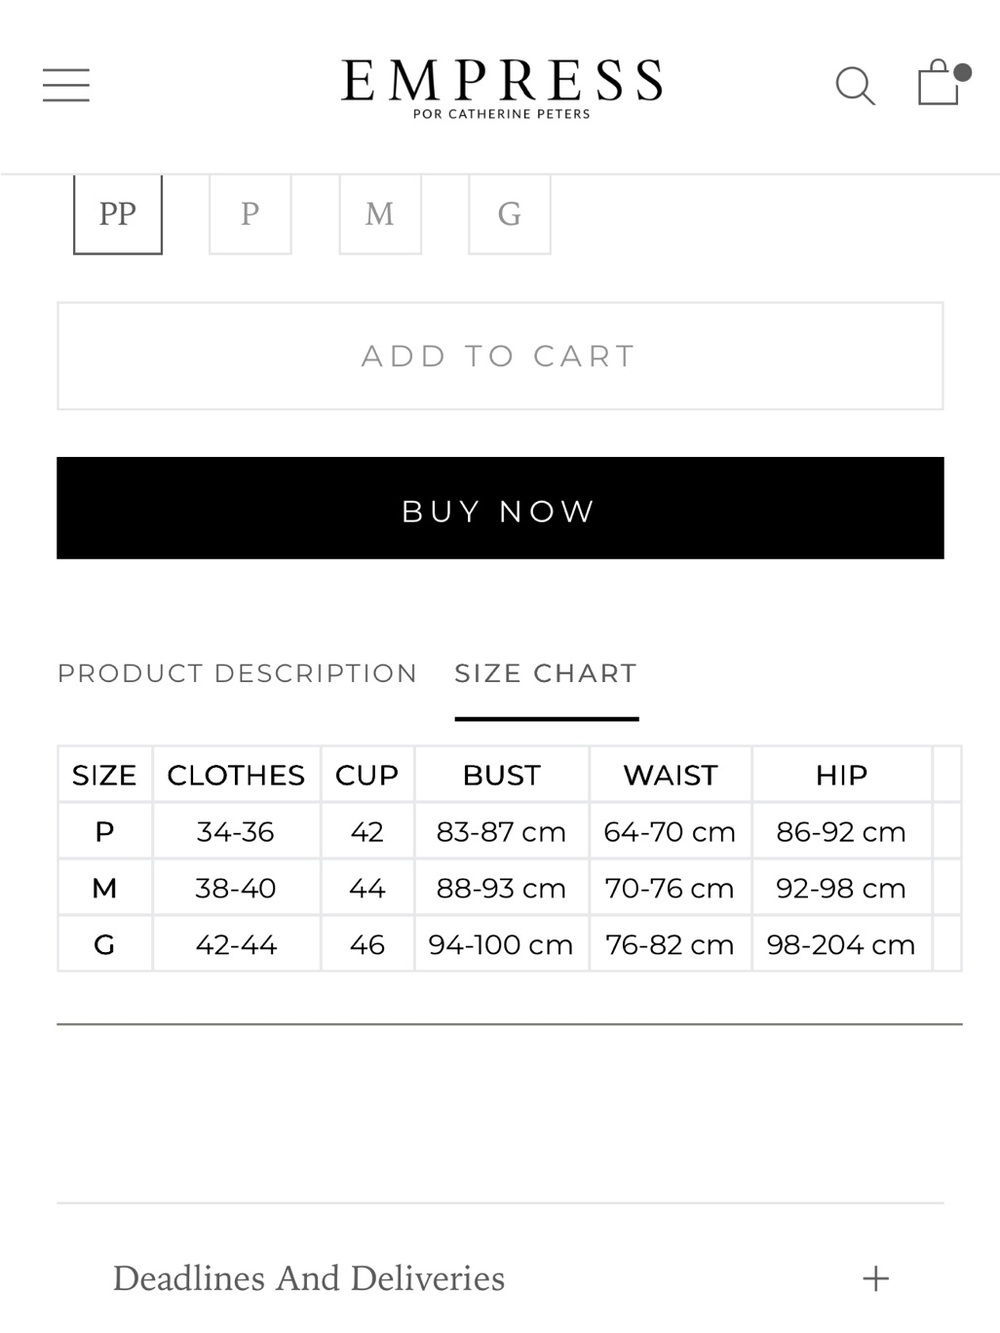Screen dimensions: 1000x1333
Task: Choose size G option
Action: (x=510, y=214)
